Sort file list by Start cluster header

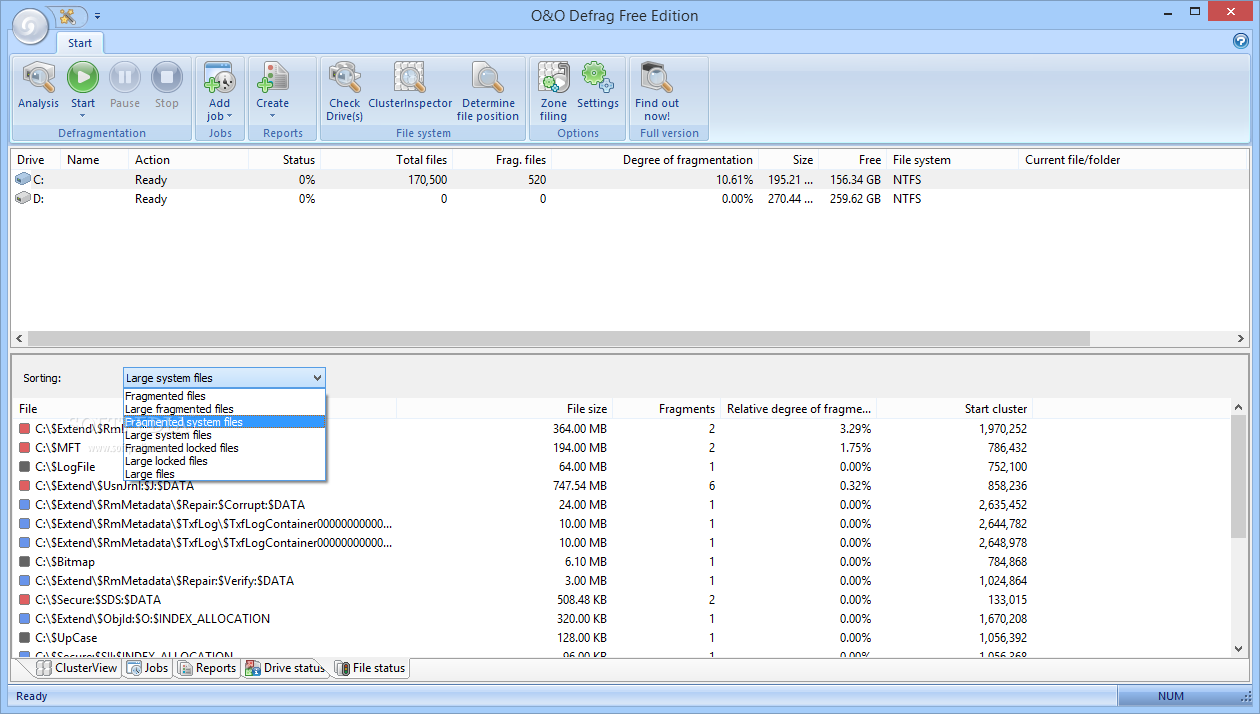(955, 409)
